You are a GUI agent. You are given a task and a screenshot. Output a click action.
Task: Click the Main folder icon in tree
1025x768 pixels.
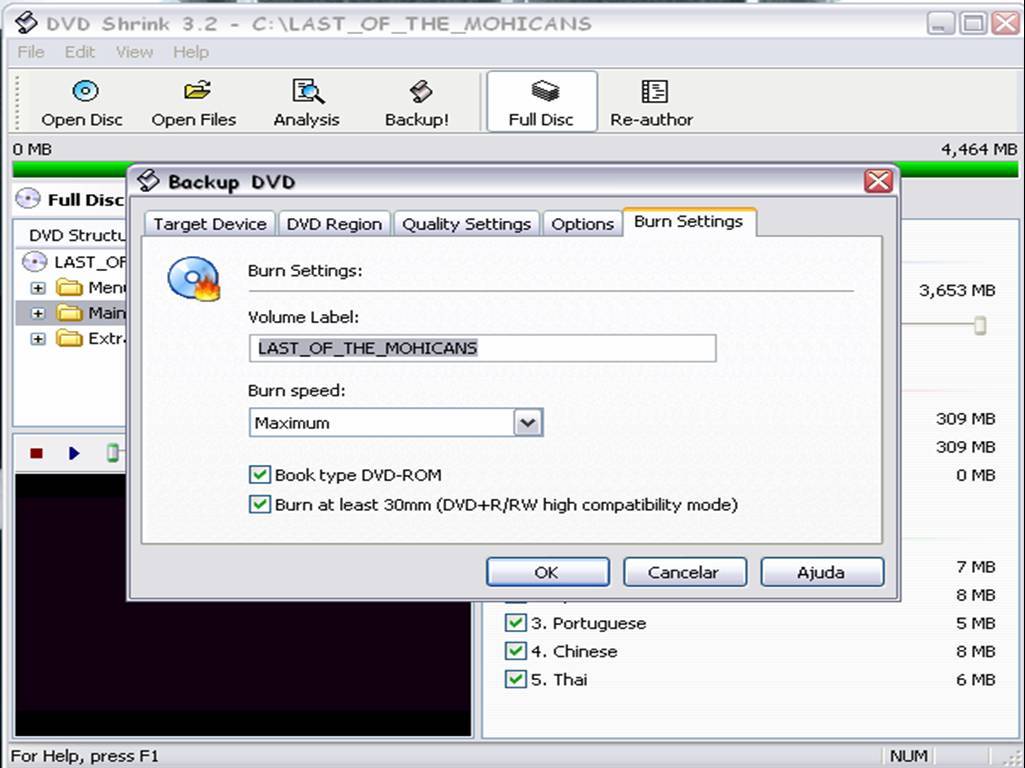point(69,313)
